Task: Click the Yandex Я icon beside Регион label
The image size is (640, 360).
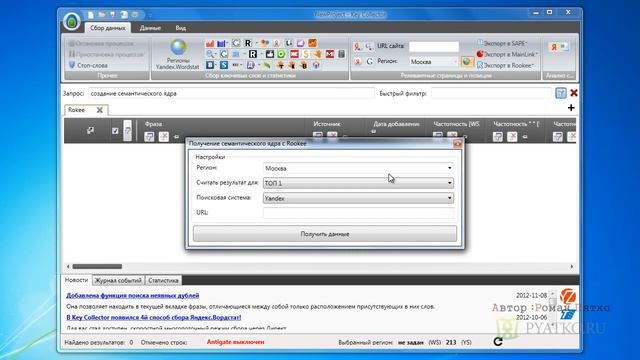Action: (x=358, y=61)
